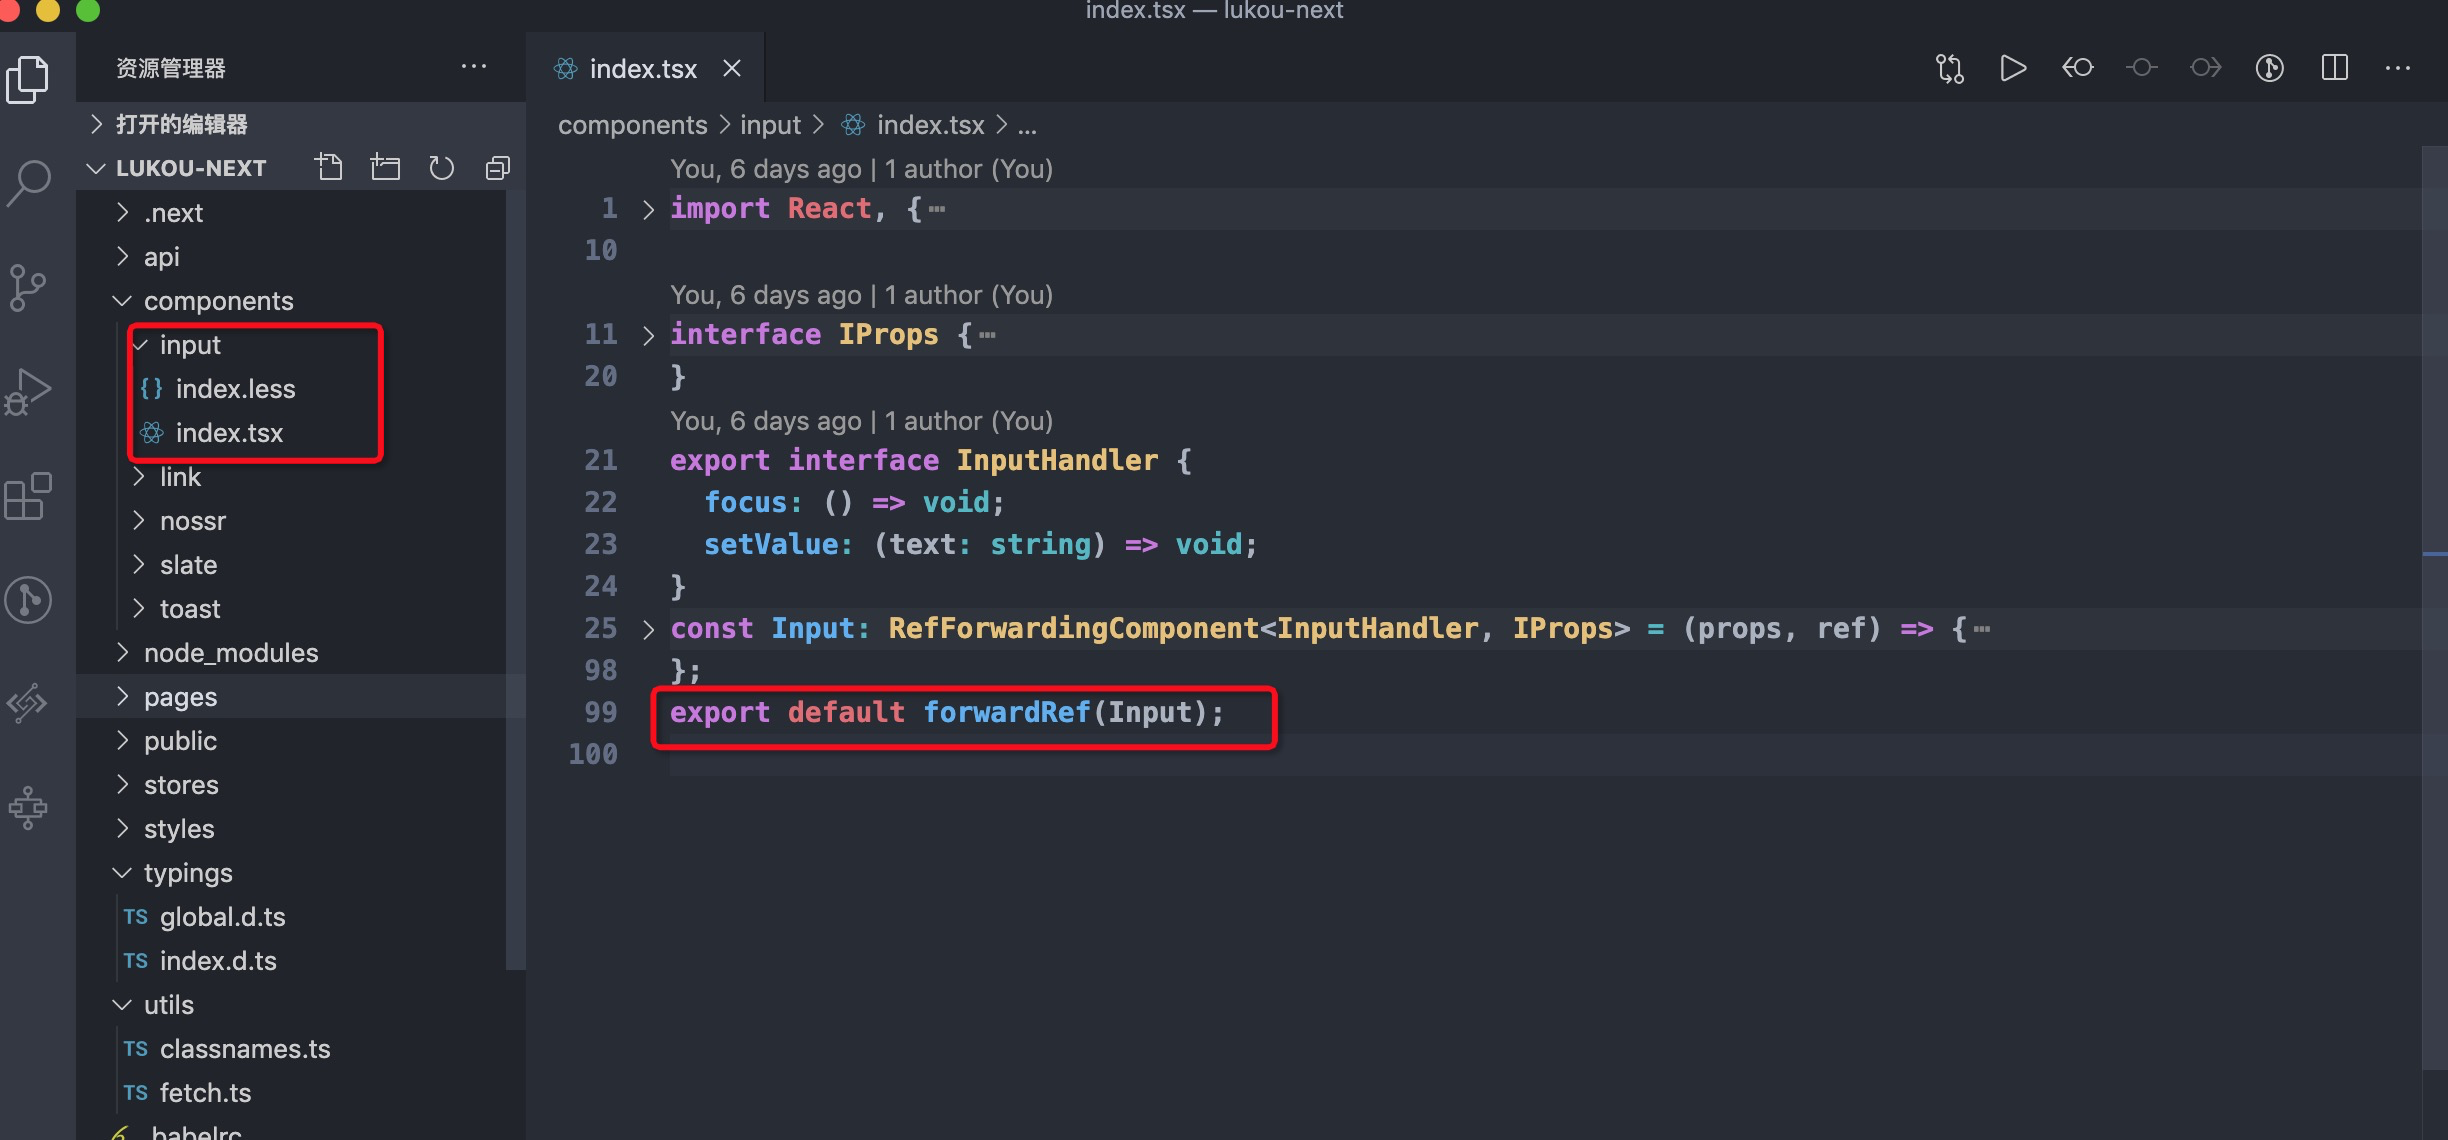This screenshot has height=1140, width=2448.
Task: Open the Extensions view
Action: click(27, 496)
